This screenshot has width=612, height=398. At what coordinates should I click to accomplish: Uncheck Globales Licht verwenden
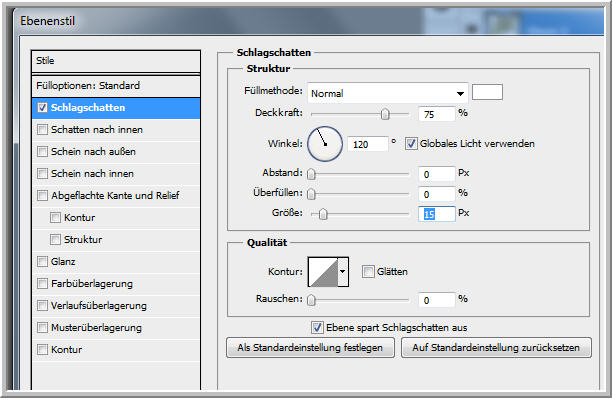tap(411, 144)
